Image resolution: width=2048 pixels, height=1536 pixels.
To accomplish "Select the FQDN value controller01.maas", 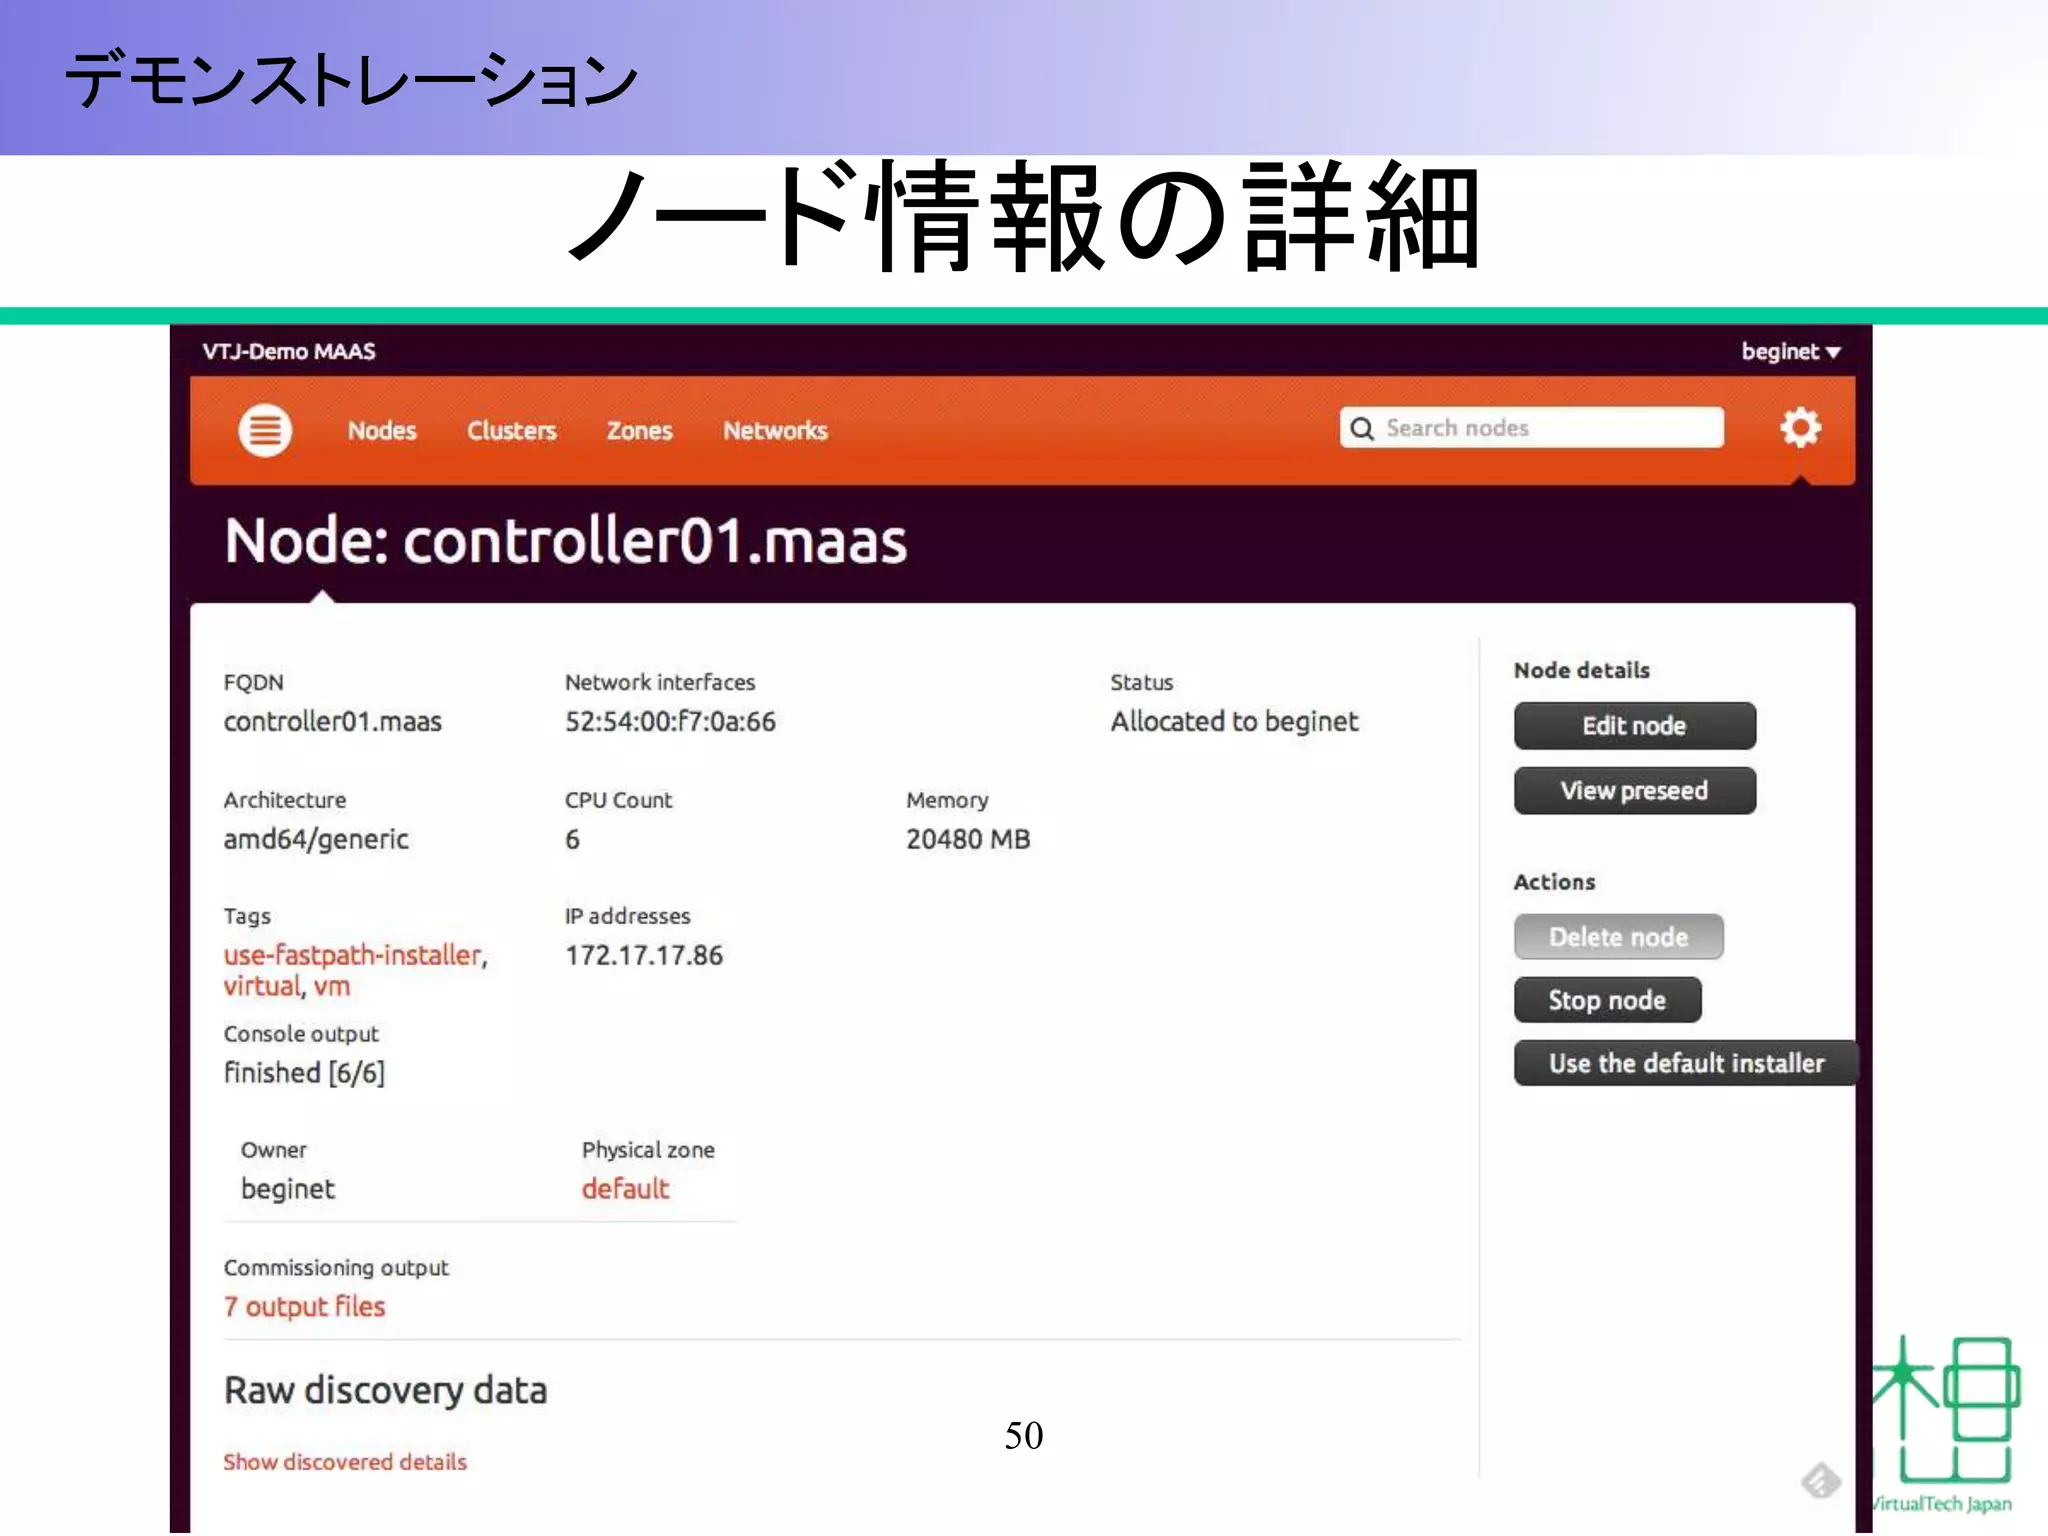I will pyautogui.click(x=332, y=722).
